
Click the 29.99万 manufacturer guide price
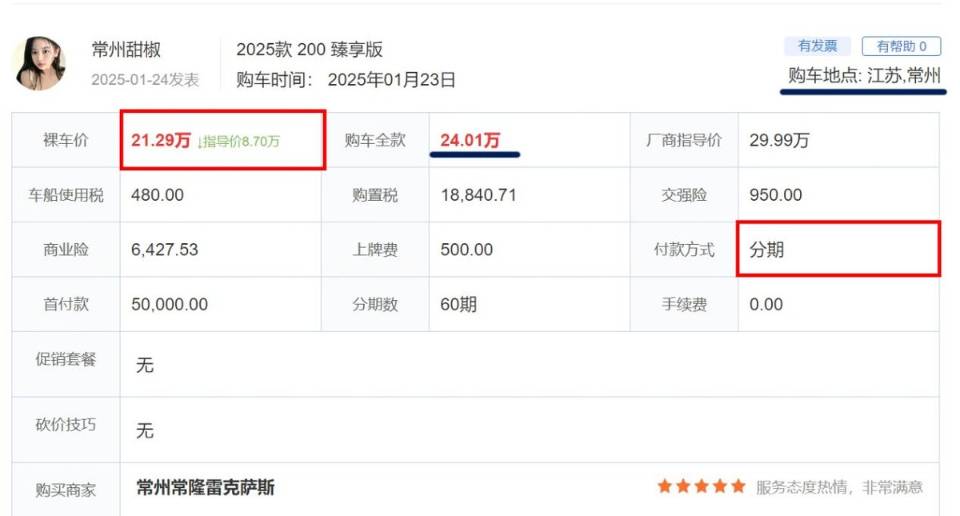(x=779, y=141)
